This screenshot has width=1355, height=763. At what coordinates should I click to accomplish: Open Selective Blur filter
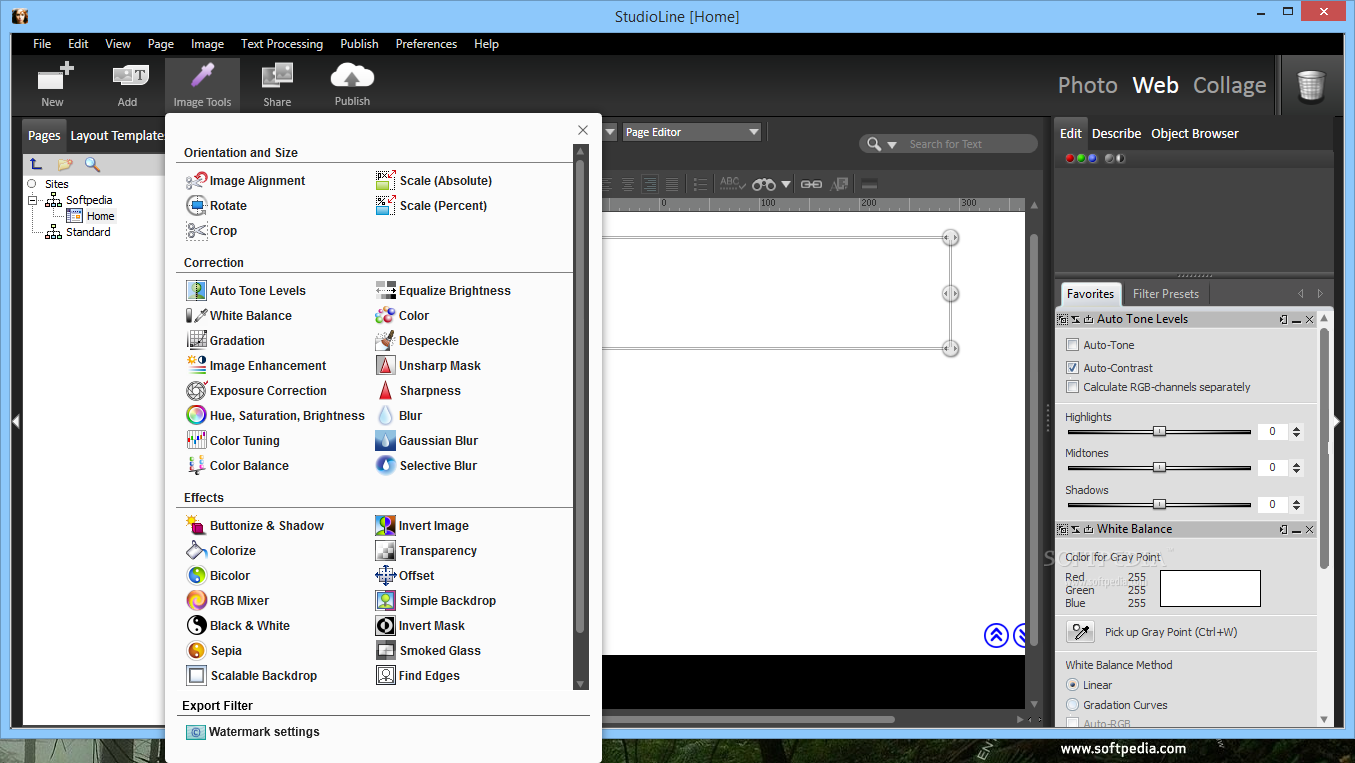427,466
